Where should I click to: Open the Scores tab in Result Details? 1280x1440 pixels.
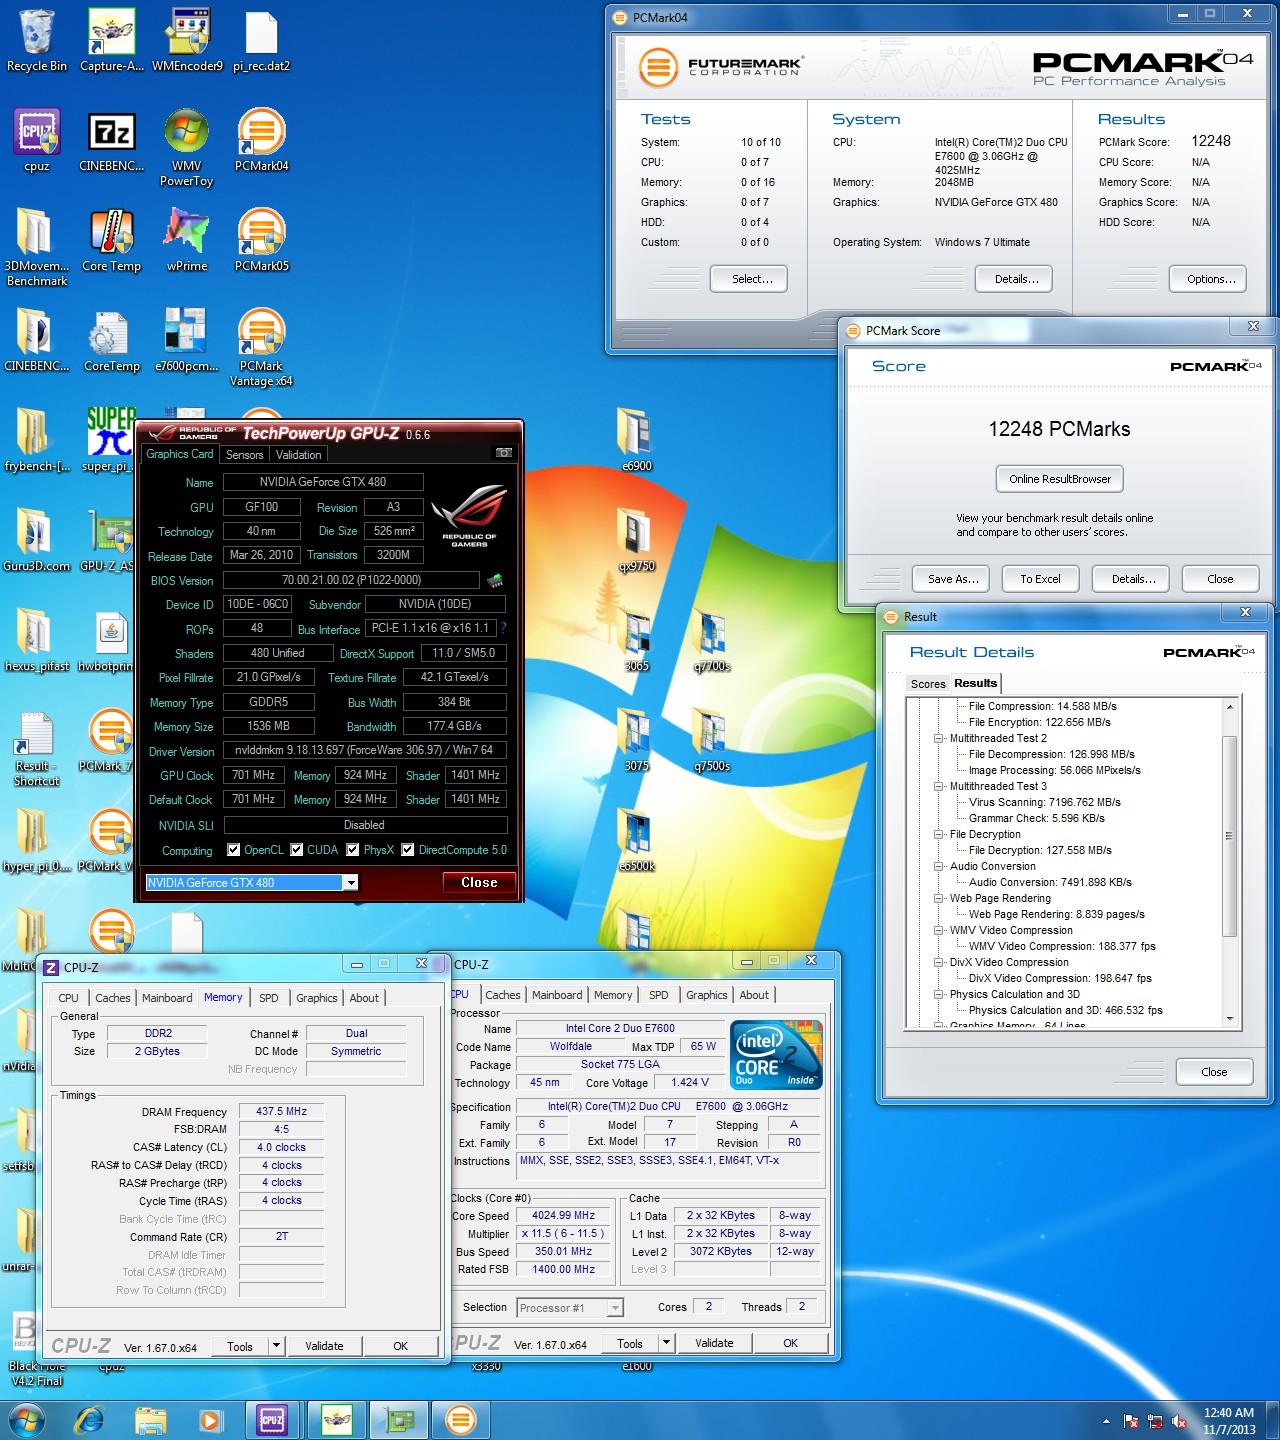pyautogui.click(x=928, y=684)
